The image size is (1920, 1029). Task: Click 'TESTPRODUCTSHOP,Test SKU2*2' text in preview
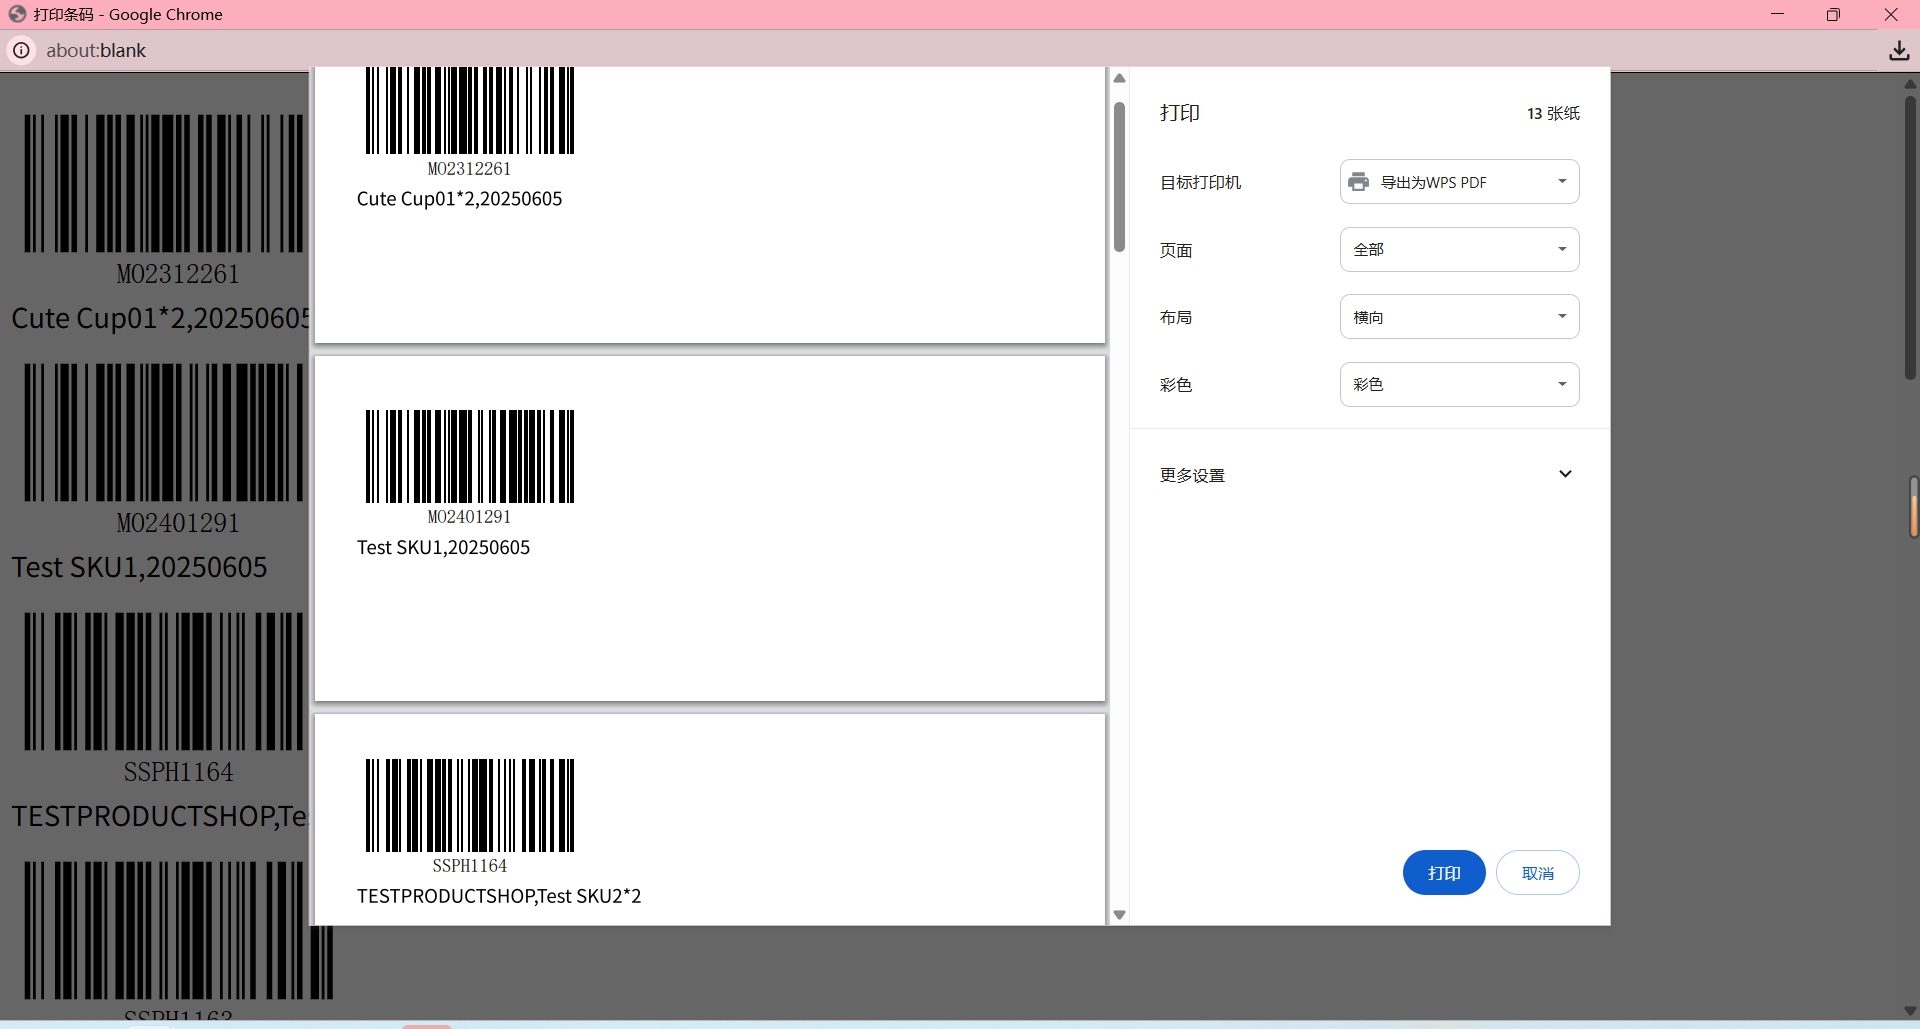[499, 896]
